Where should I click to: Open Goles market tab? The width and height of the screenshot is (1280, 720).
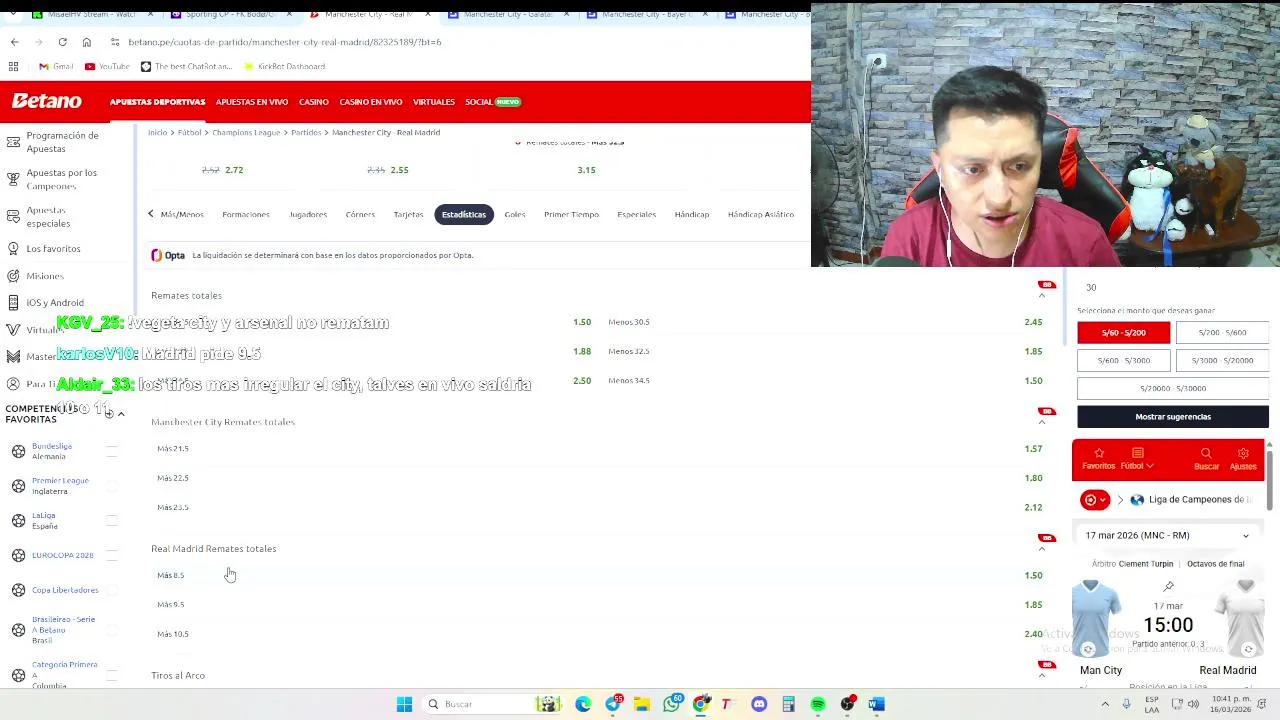(515, 214)
